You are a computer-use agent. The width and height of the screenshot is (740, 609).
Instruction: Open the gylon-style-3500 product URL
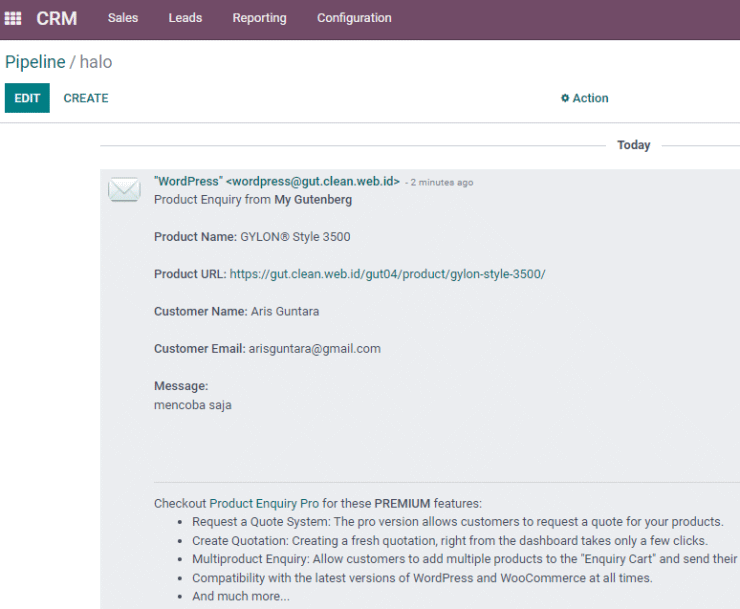[x=387, y=274]
